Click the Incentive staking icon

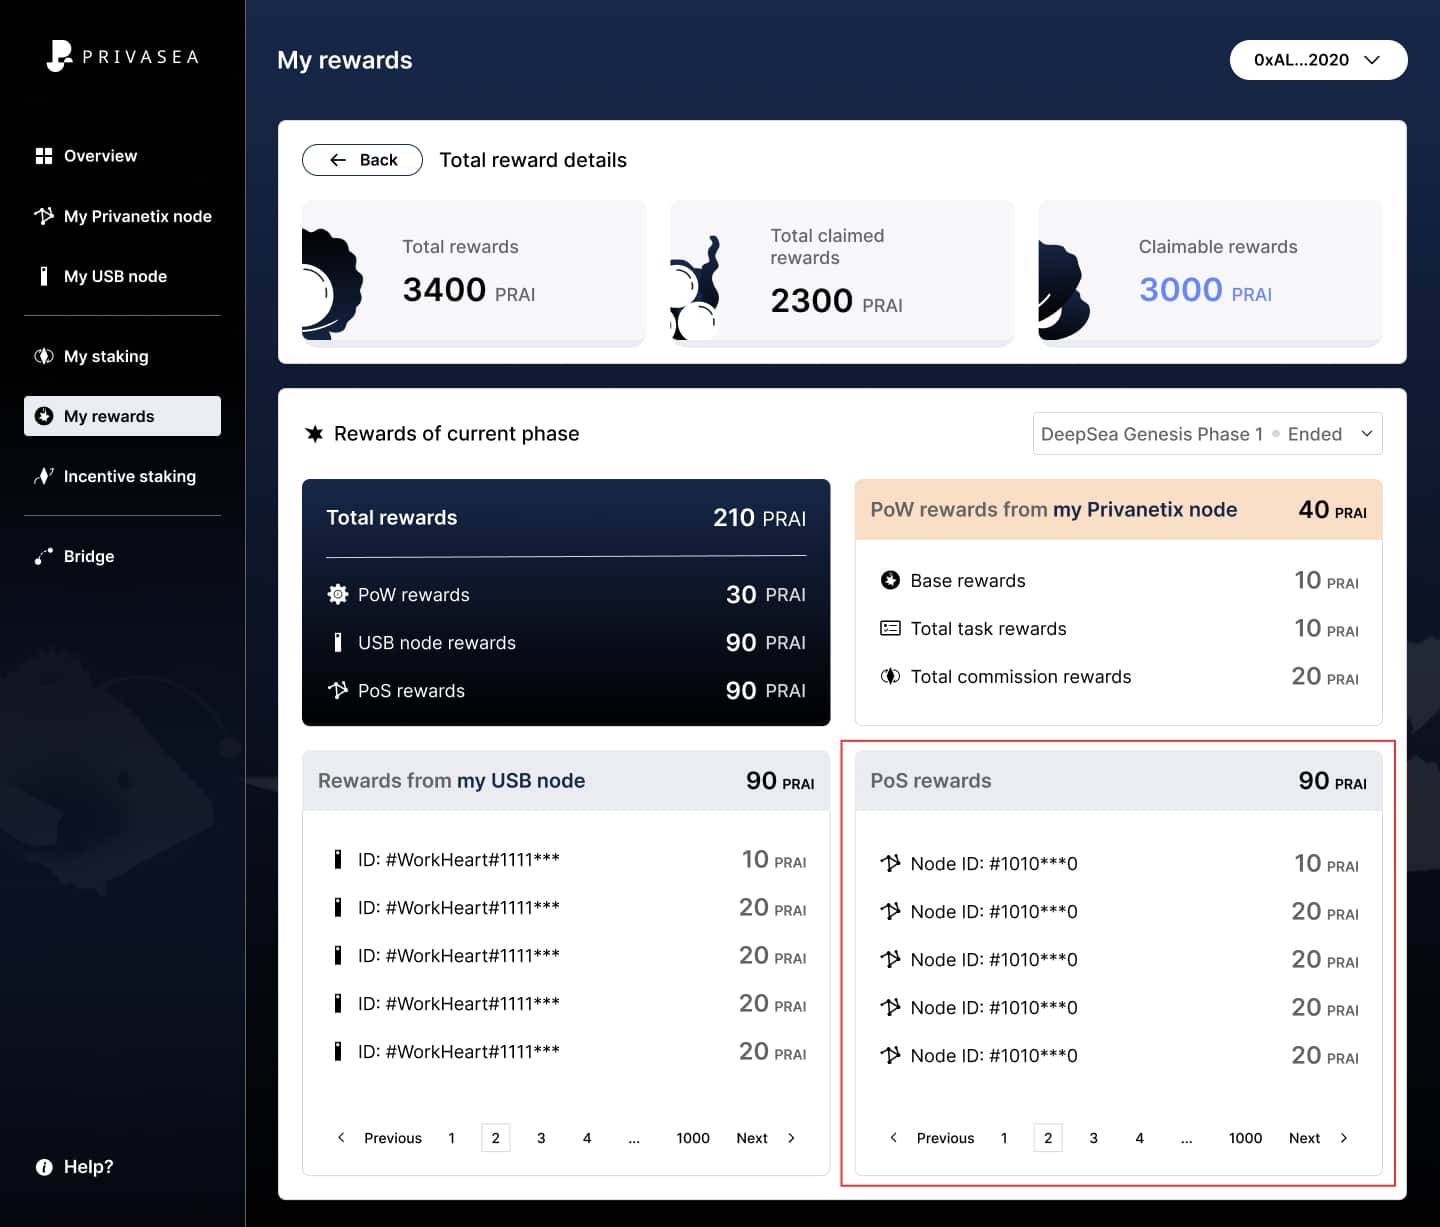click(x=44, y=476)
